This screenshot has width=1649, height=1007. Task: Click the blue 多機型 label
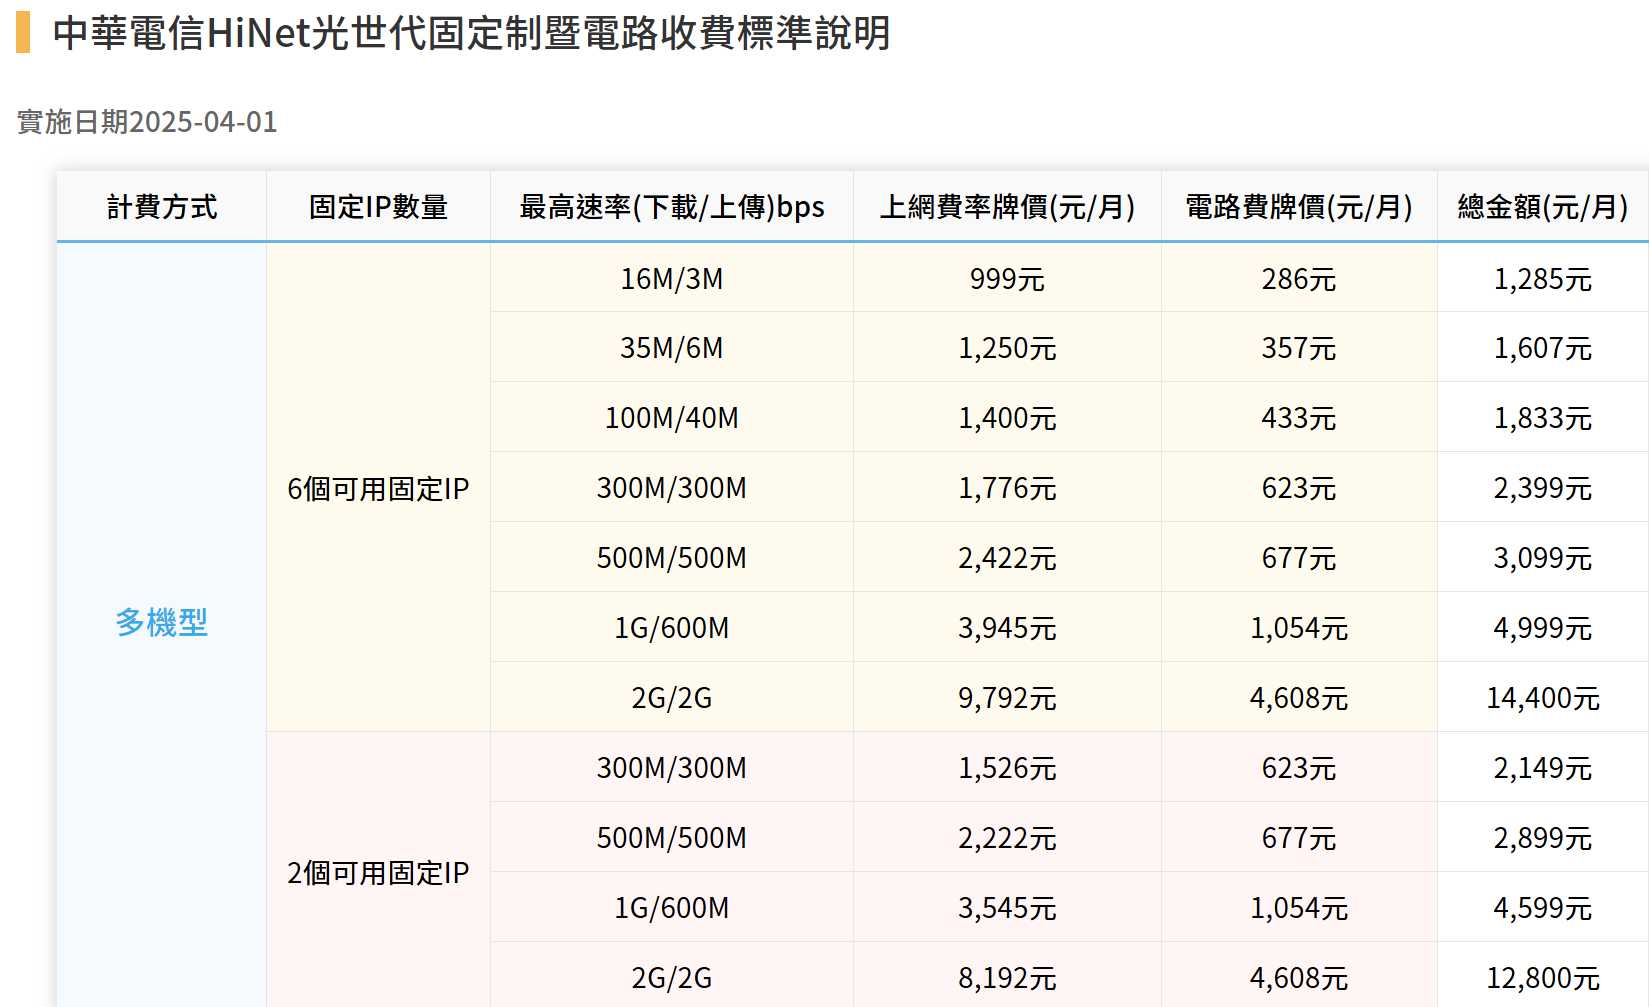162,623
